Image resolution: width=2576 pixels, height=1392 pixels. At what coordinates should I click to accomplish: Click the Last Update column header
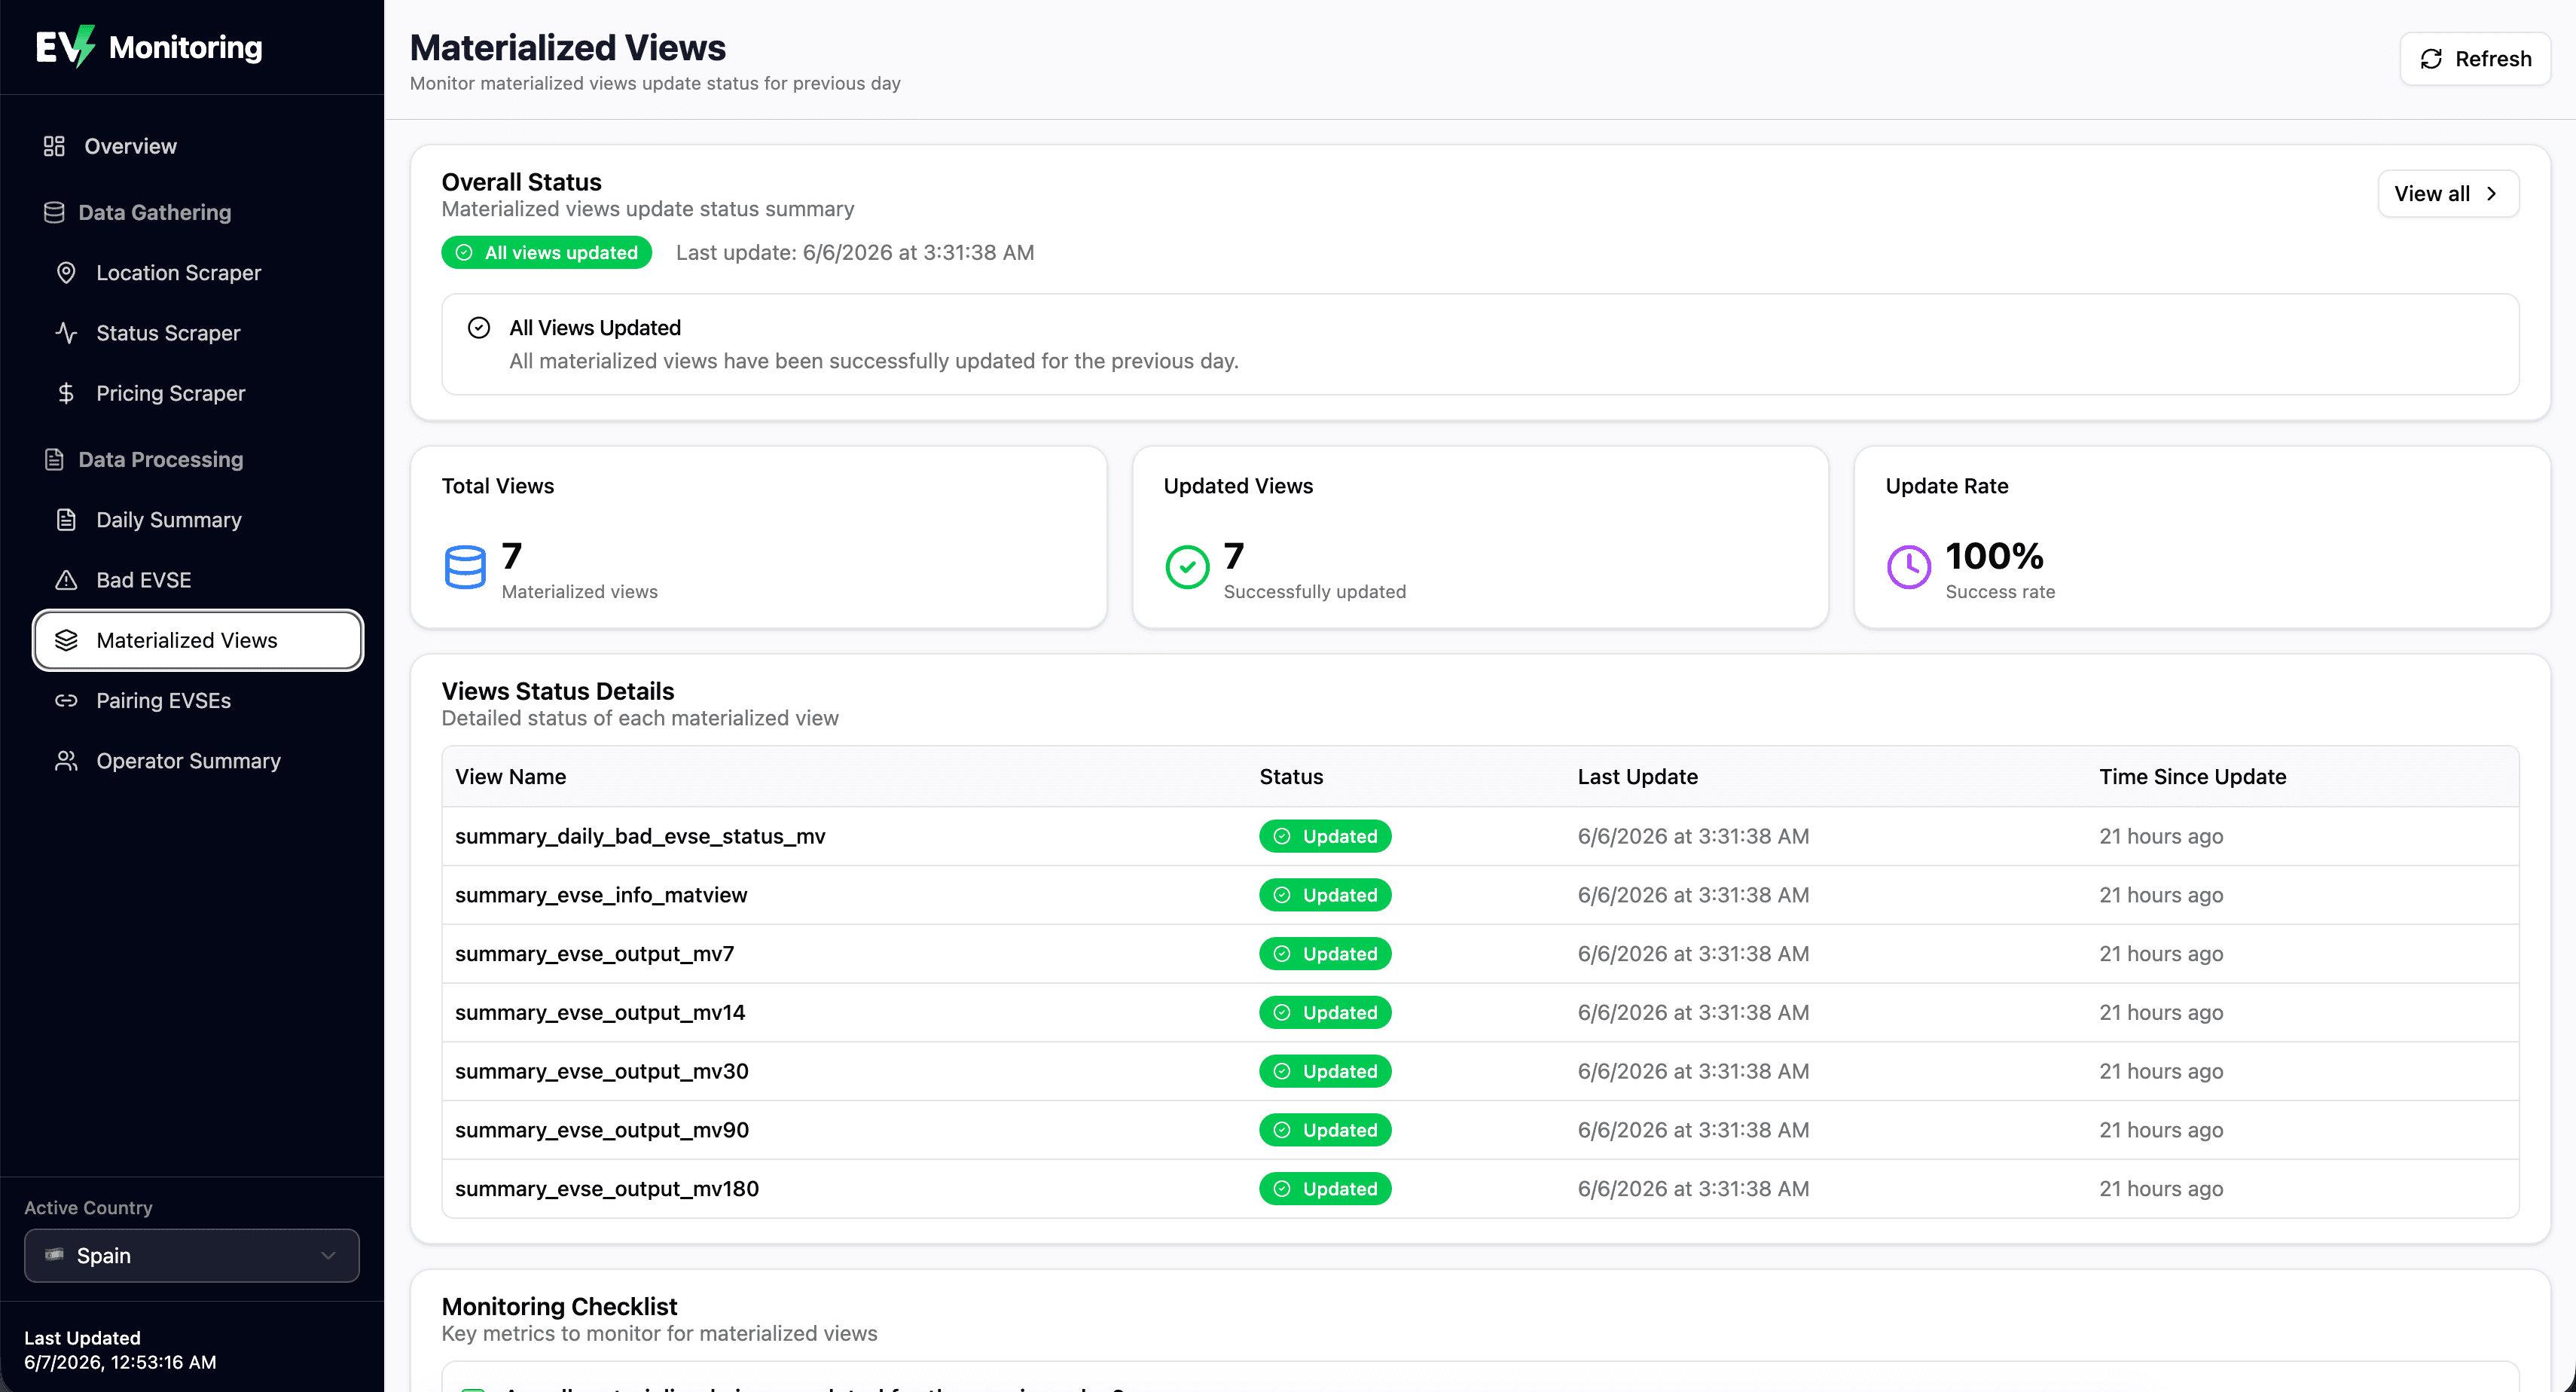pos(1637,776)
